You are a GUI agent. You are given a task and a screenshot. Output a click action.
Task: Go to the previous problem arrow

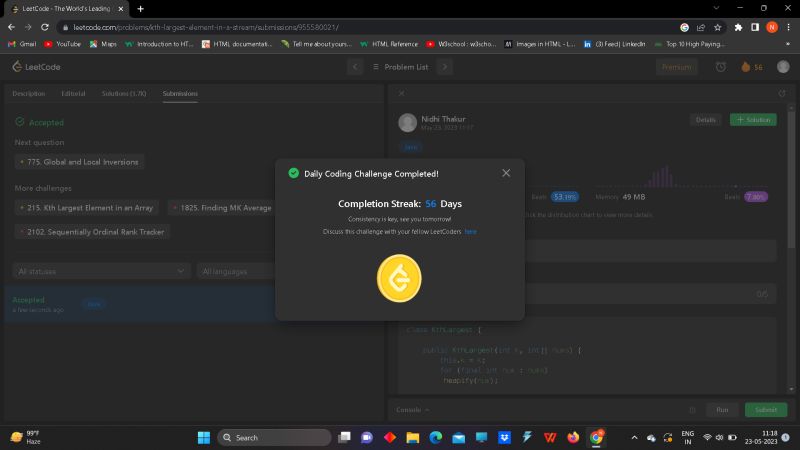tap(355, 67)
